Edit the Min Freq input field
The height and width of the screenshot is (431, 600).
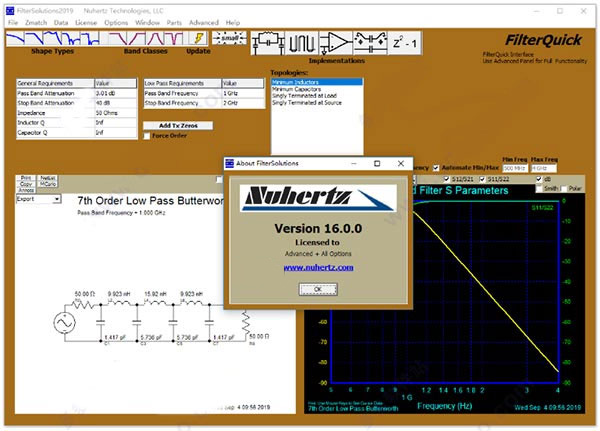tap(515, 168)
